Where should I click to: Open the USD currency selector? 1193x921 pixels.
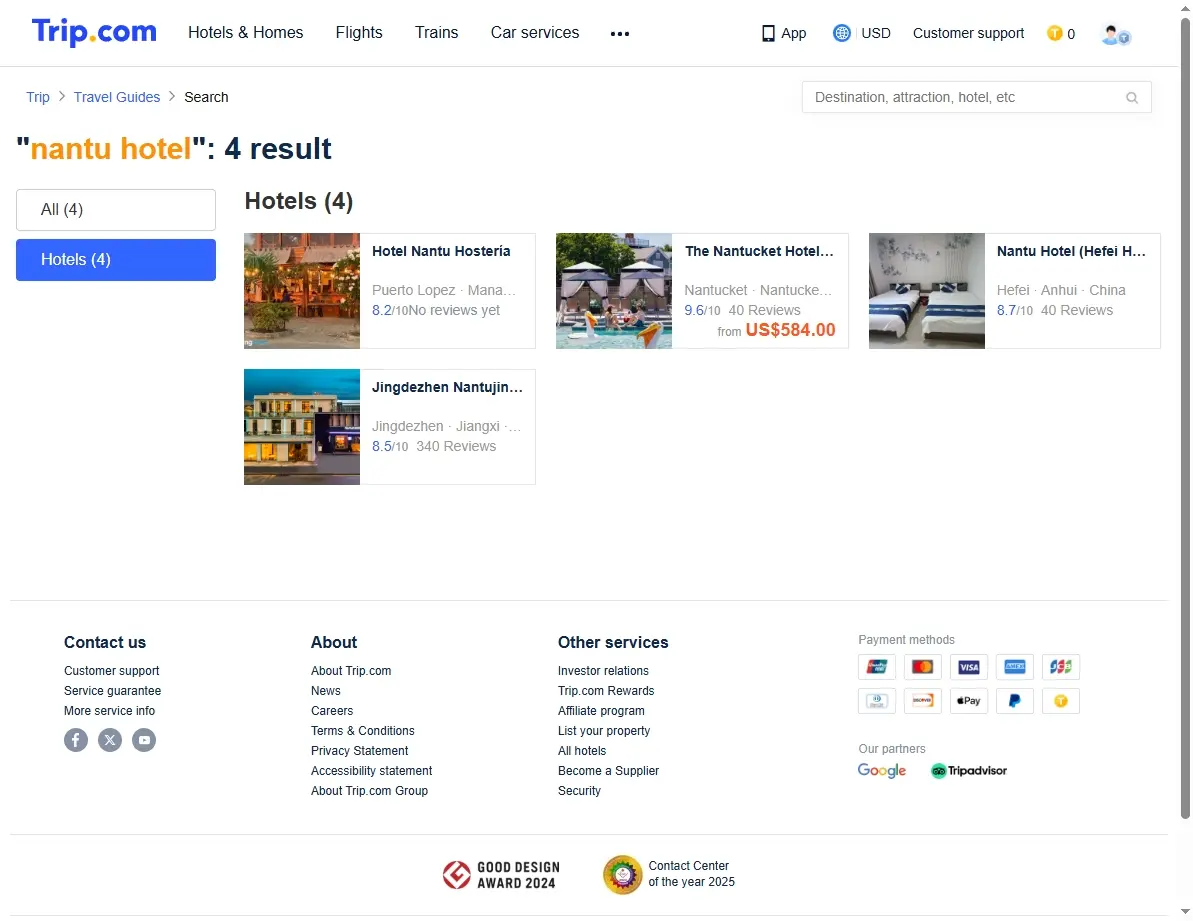[876, 33]
